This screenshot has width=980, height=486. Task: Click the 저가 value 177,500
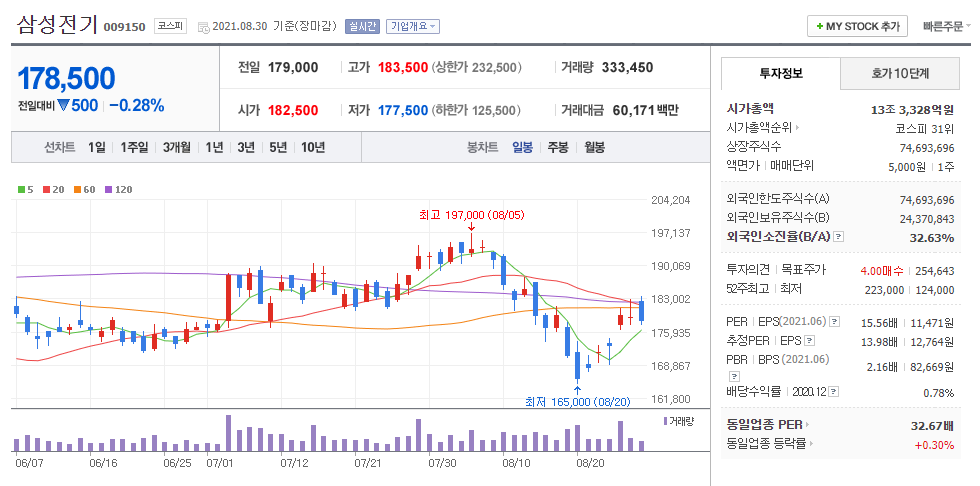(x=402, y=111)
